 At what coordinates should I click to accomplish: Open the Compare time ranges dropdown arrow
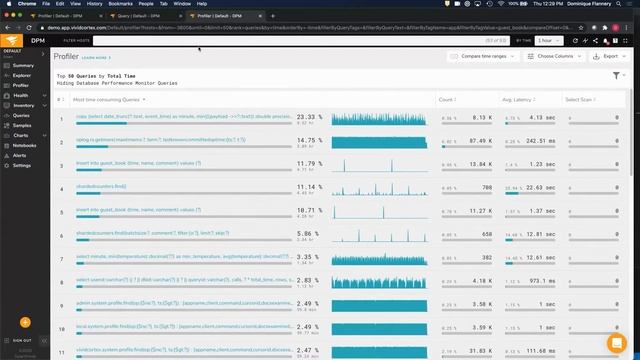pos(513,56)
